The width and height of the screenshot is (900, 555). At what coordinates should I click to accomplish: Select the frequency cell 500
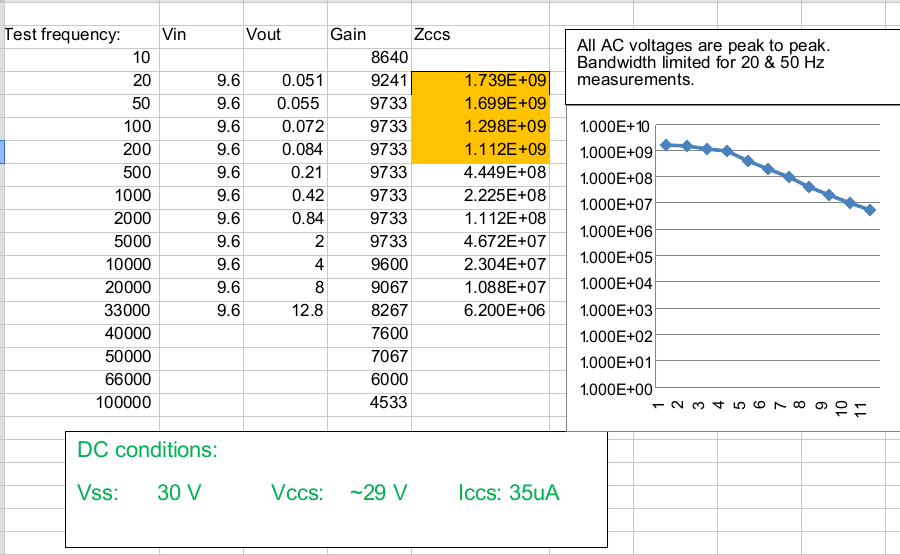tap(82, 173)
